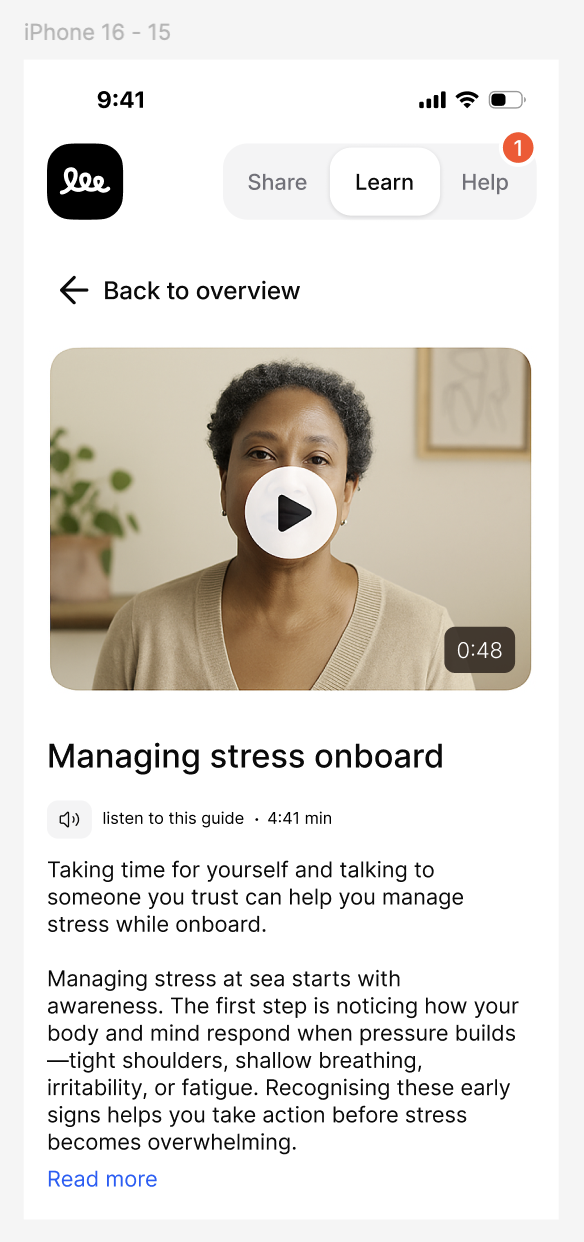The width and height of the screenshot is (584, 1242).
Task: Click the orange notification badge on Help
Action: tap(518, 148)
